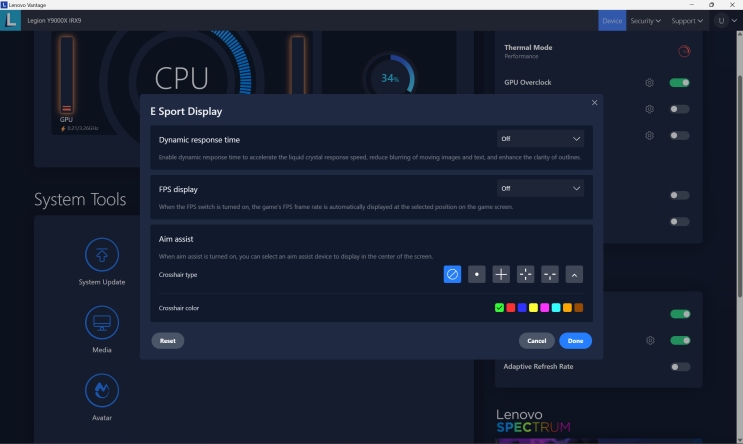The height and width of the screenshot is (444, 743).
Task: Expand the Dynamic response time dropdown
Action: [540, 139]
